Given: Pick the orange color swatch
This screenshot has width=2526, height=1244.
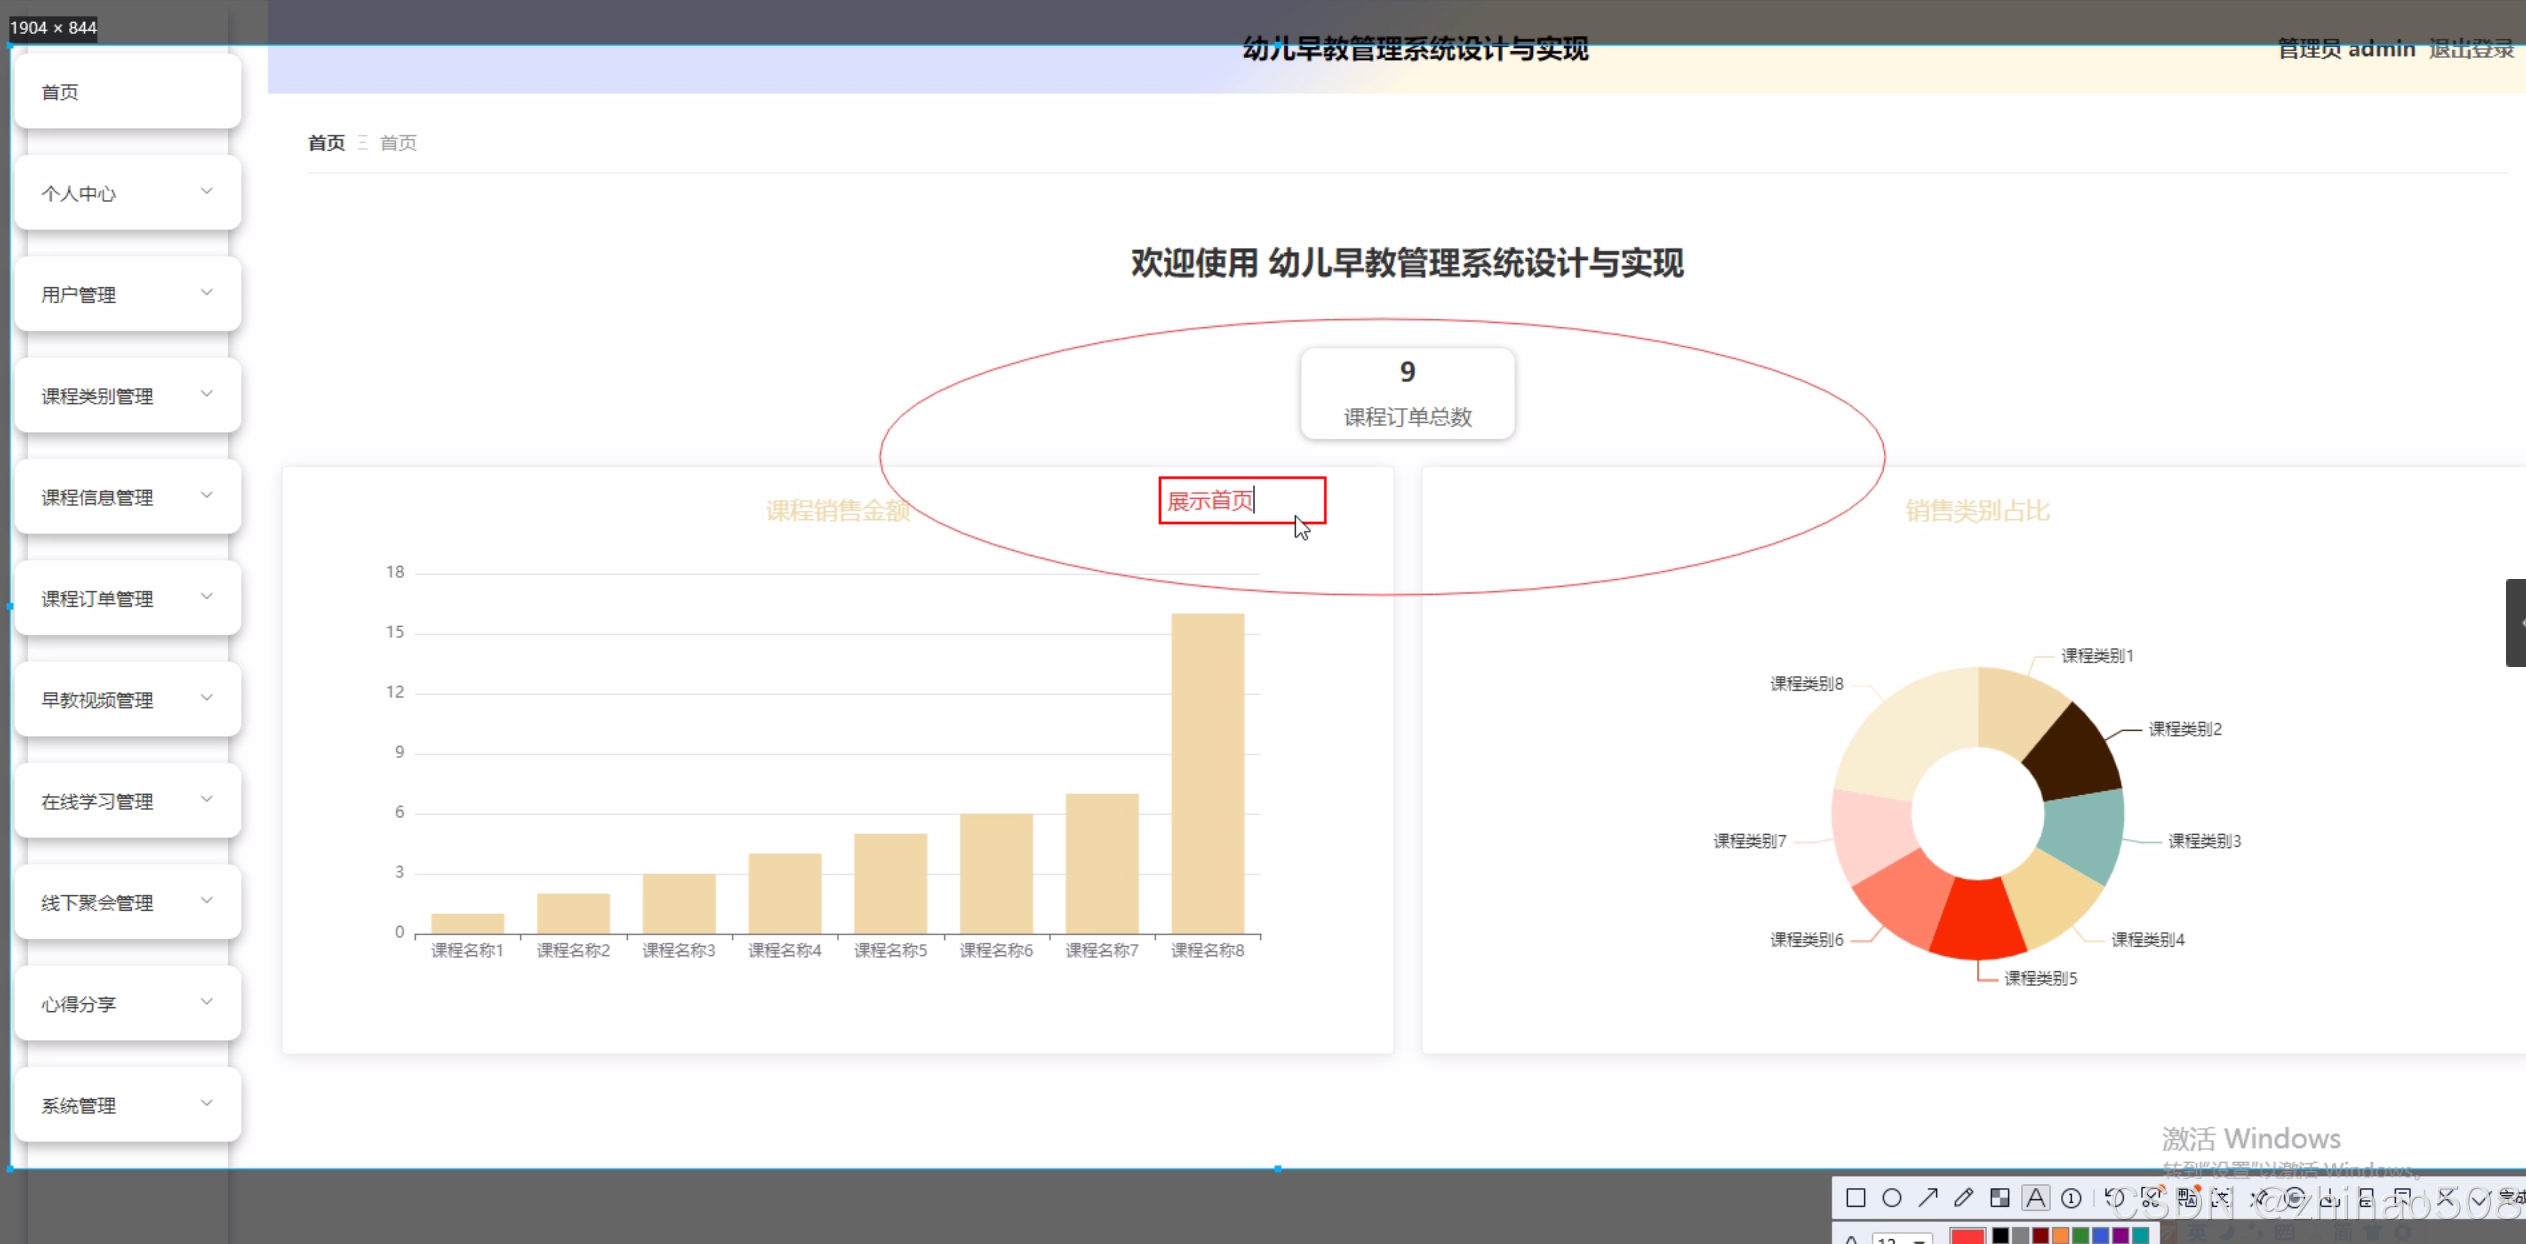Looking at the screenshot, I should click(x=2060, y=1236).
